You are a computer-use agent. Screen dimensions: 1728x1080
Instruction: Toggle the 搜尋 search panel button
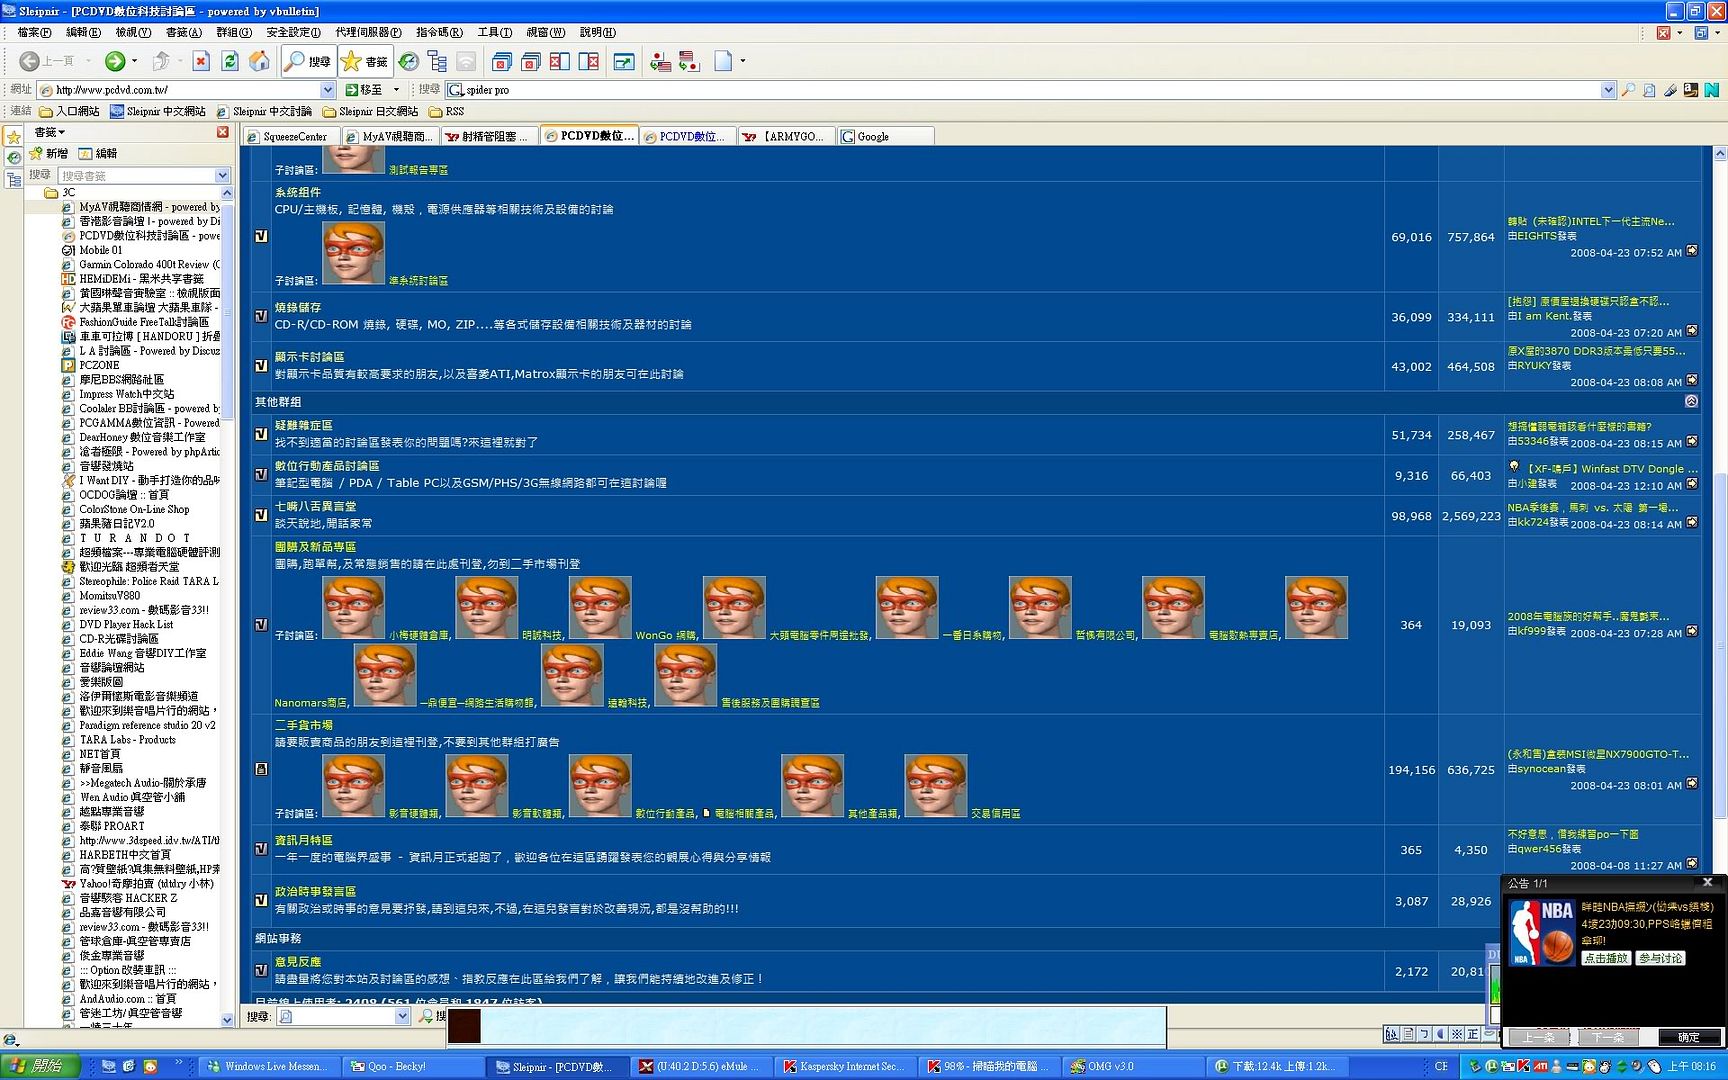tap(308, 62)
